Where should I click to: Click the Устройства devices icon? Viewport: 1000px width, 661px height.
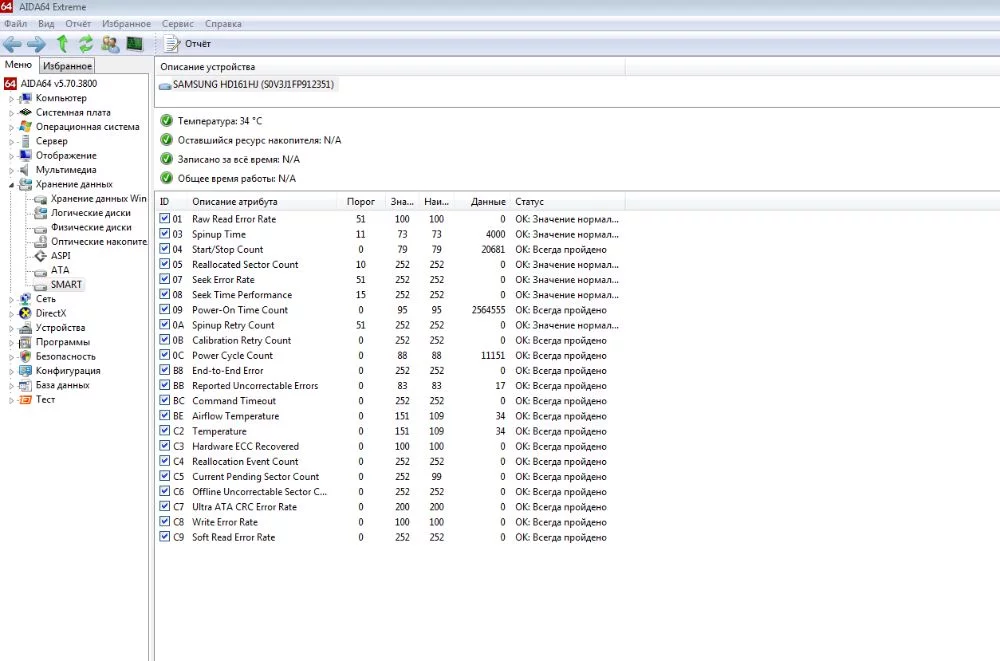(26, 328)
